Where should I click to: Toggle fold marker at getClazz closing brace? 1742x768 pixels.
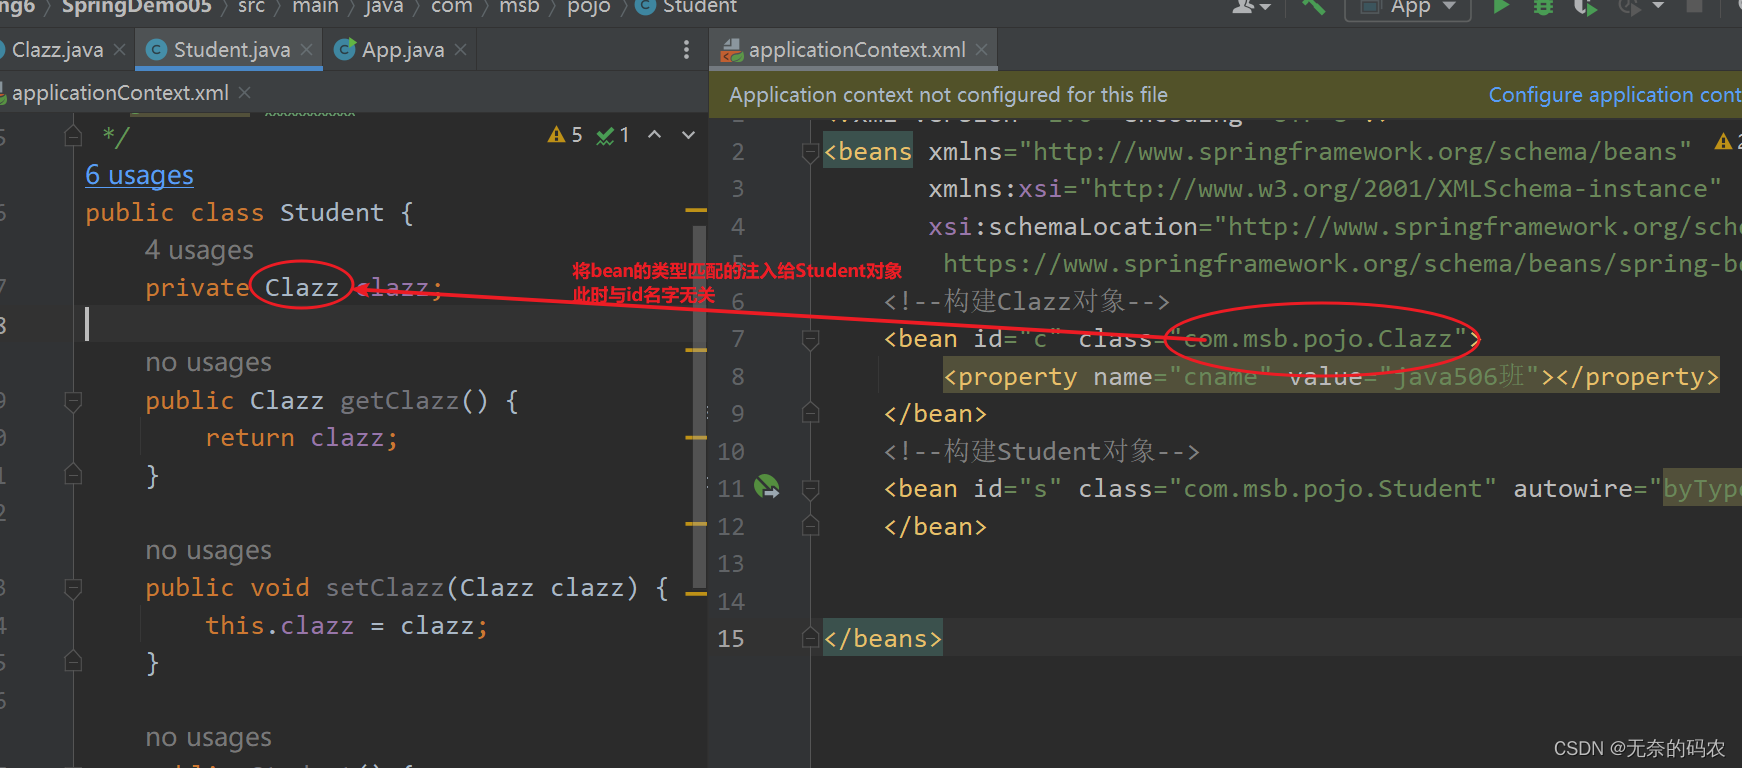[x=73, y=475]
